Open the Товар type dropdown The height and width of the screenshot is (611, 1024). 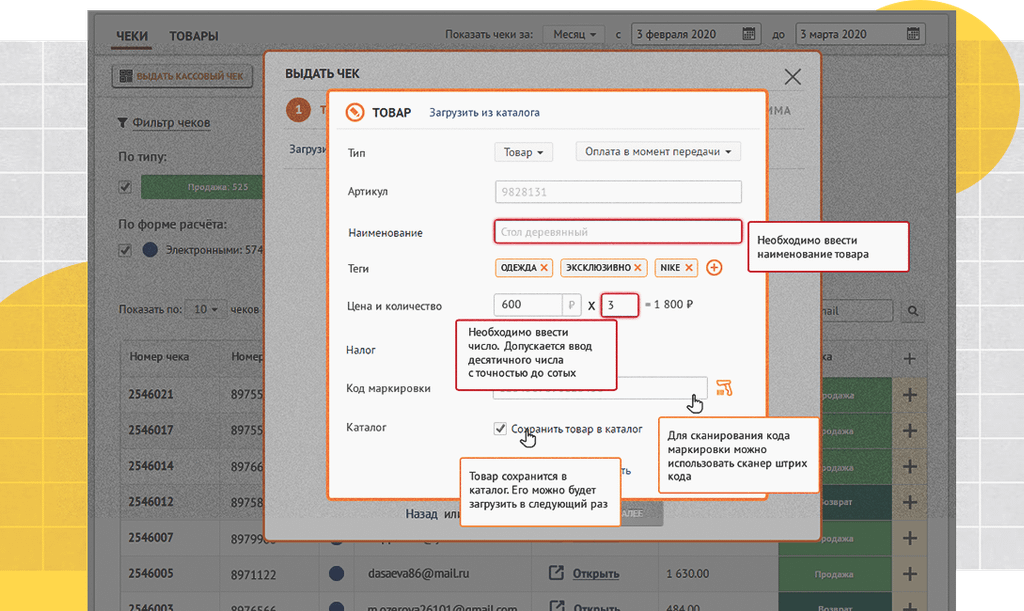point(523,152)
